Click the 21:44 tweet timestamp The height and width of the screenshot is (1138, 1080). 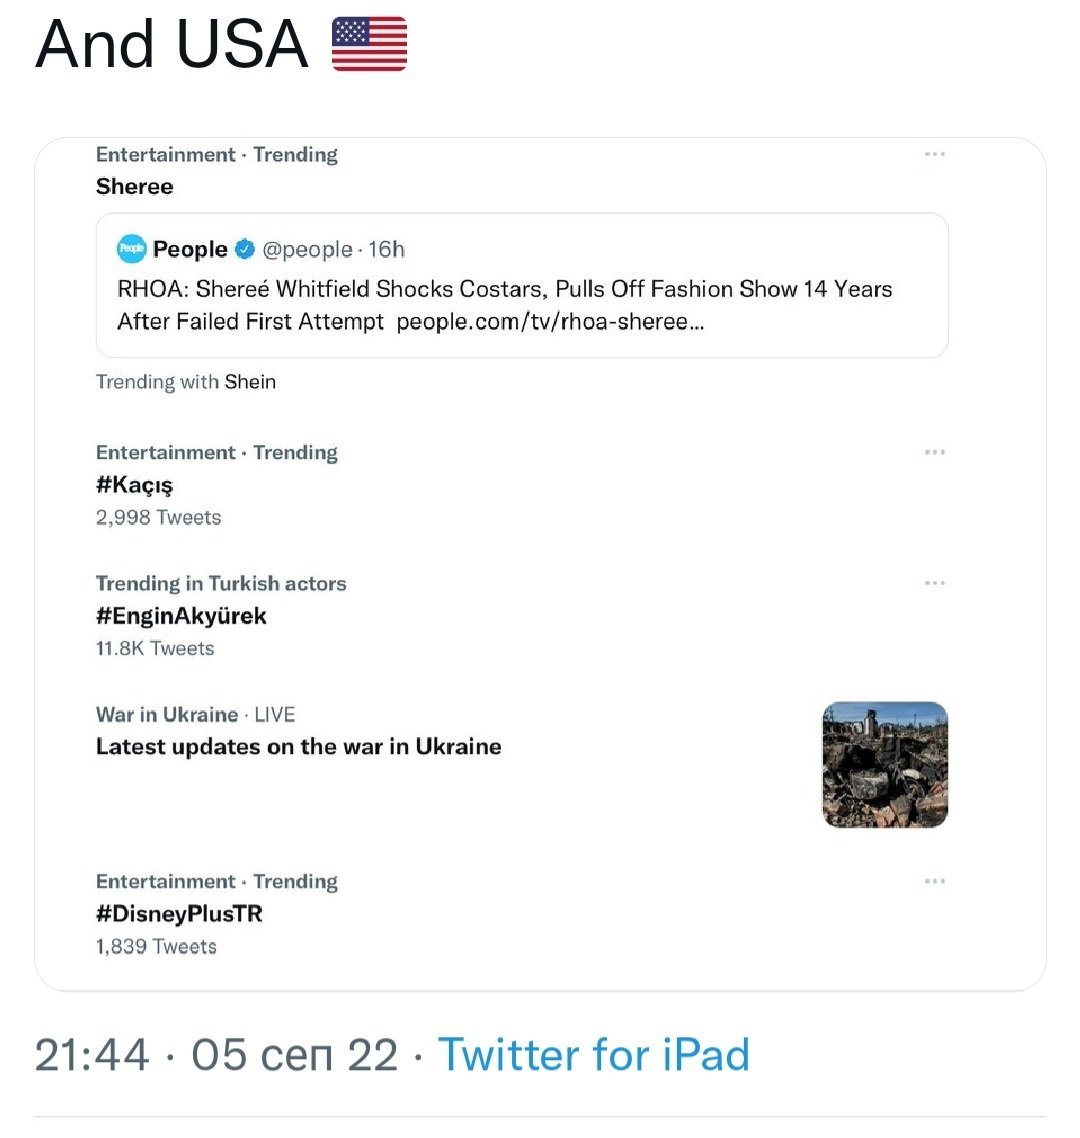[x=92, y=1055]
